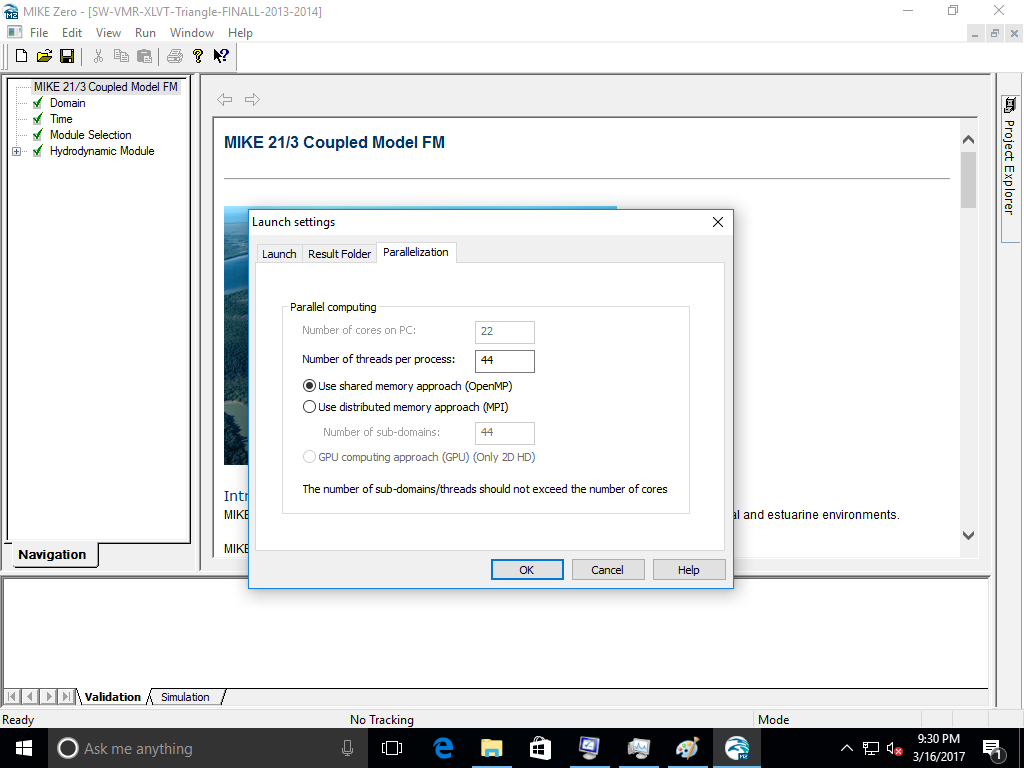Screen dimensions: 1024x768
Task: Open the View menu
Action: pyautogui.click(x=108, y=33)
